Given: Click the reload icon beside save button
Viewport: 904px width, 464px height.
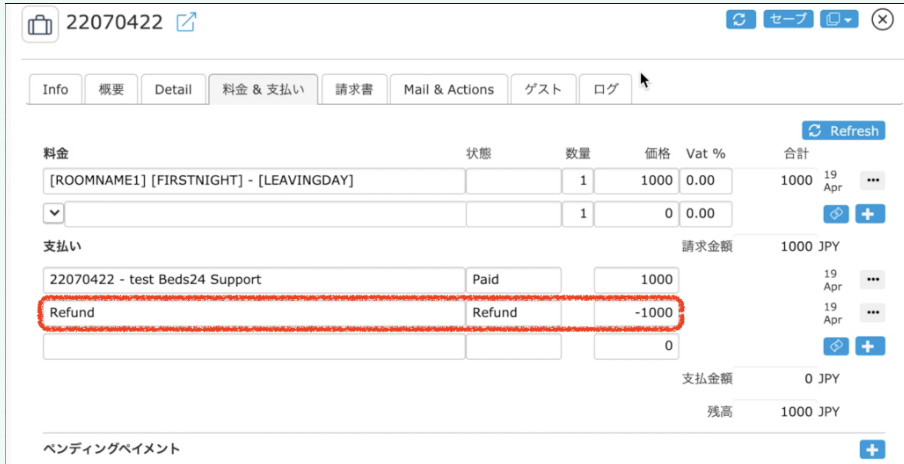Looking at the screenshot, I should 740,19.
